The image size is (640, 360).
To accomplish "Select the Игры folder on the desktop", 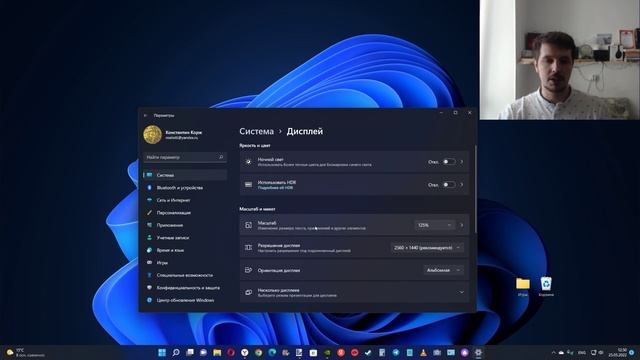I will coord(523,286).
